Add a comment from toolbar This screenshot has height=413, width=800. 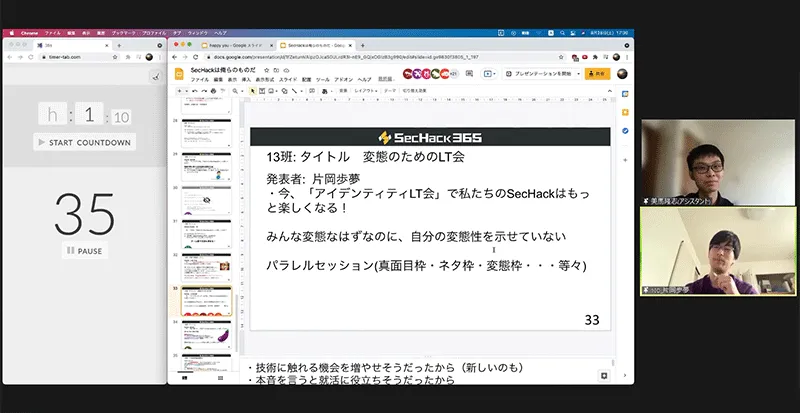pos(312,91)
